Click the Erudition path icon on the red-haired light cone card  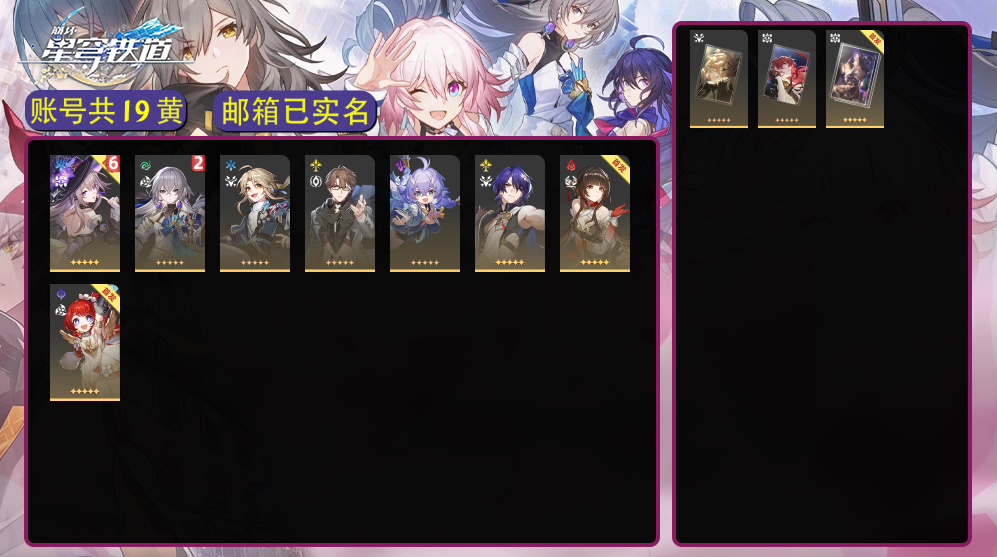click(767, 38)
